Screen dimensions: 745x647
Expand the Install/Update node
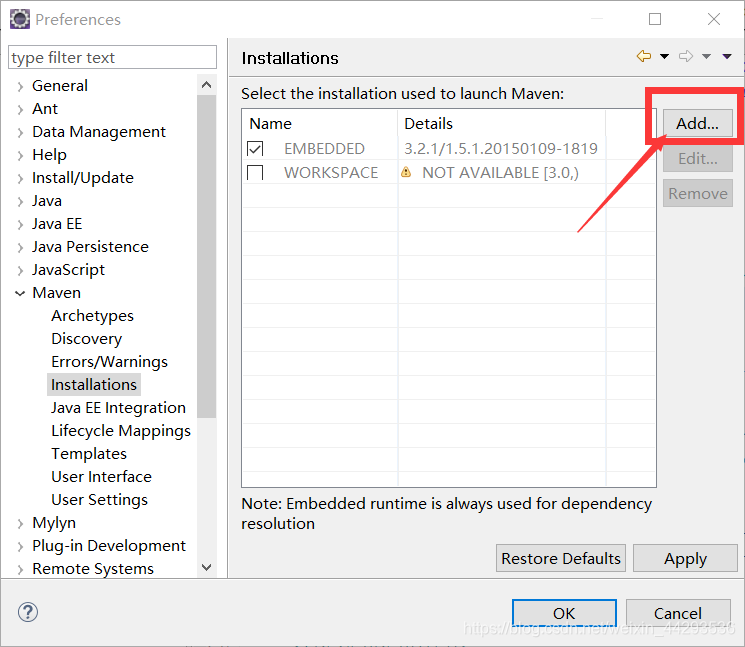point(20,179)
